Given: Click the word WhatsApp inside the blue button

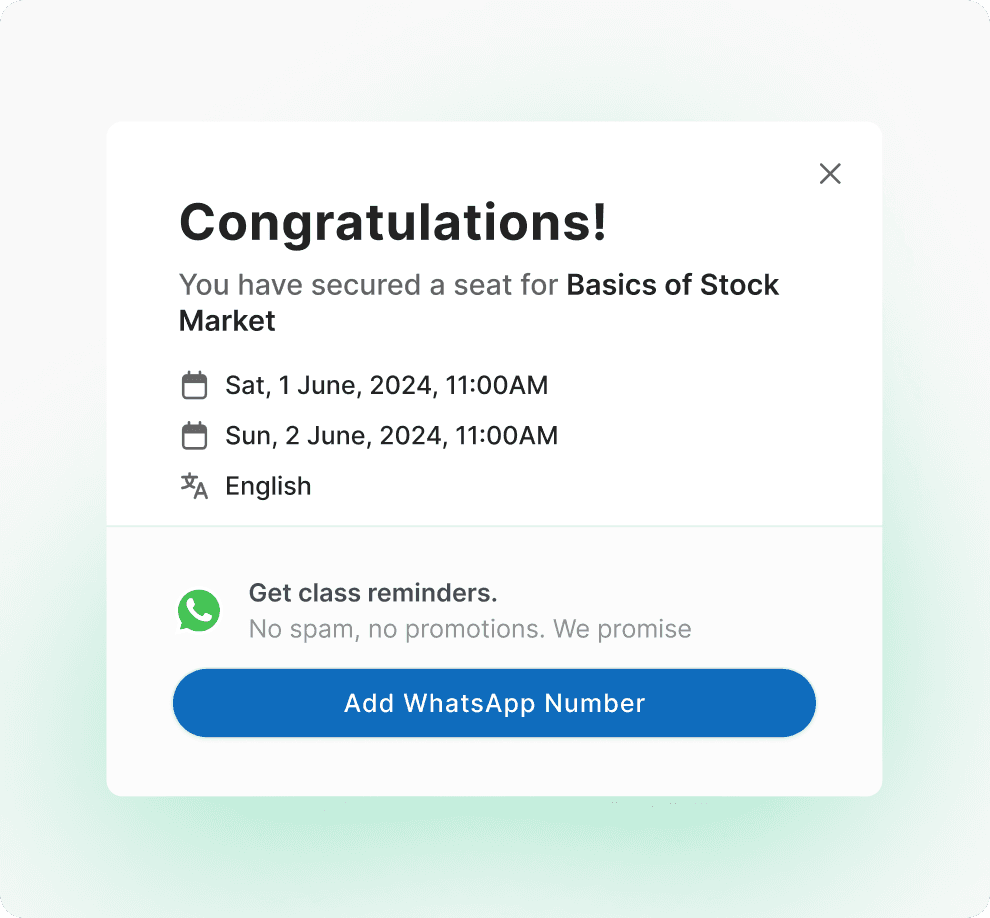Looking at the screenshot, I should (469, 703).
